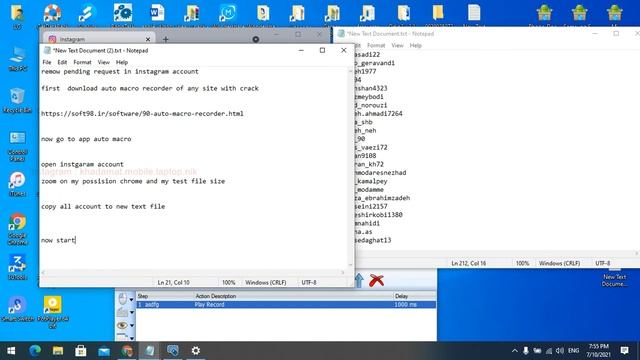Click 'za_ebrahimzadeh' line in background Notepad

coord(382,198)
